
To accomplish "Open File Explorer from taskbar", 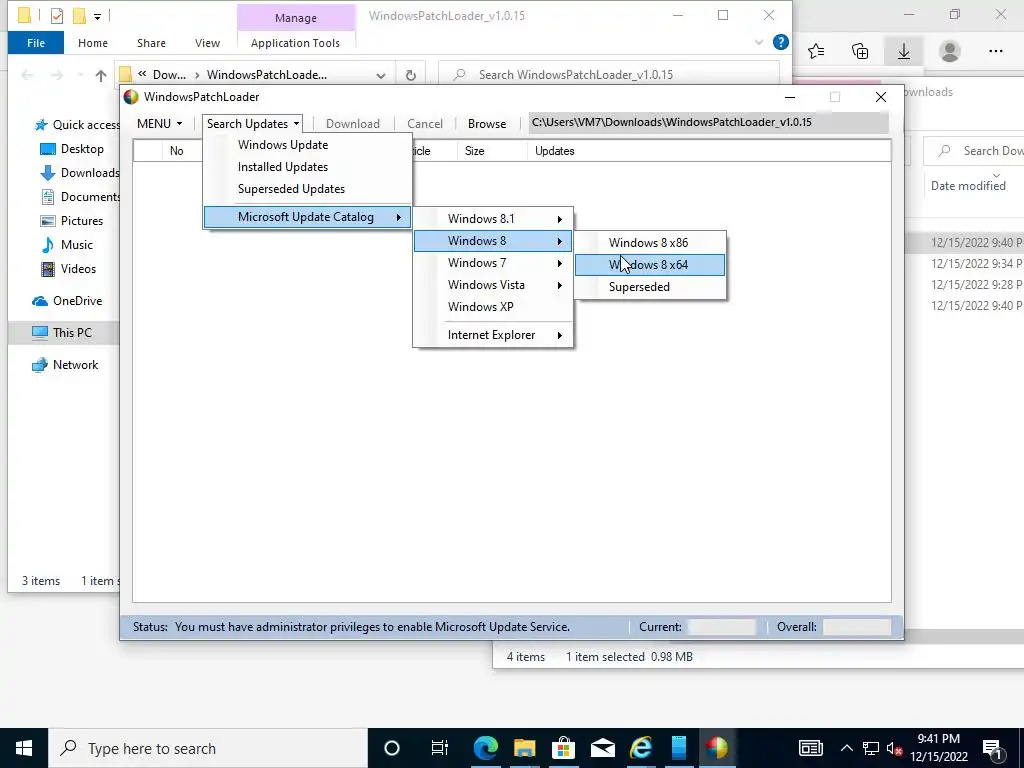I will coord(524,748).
